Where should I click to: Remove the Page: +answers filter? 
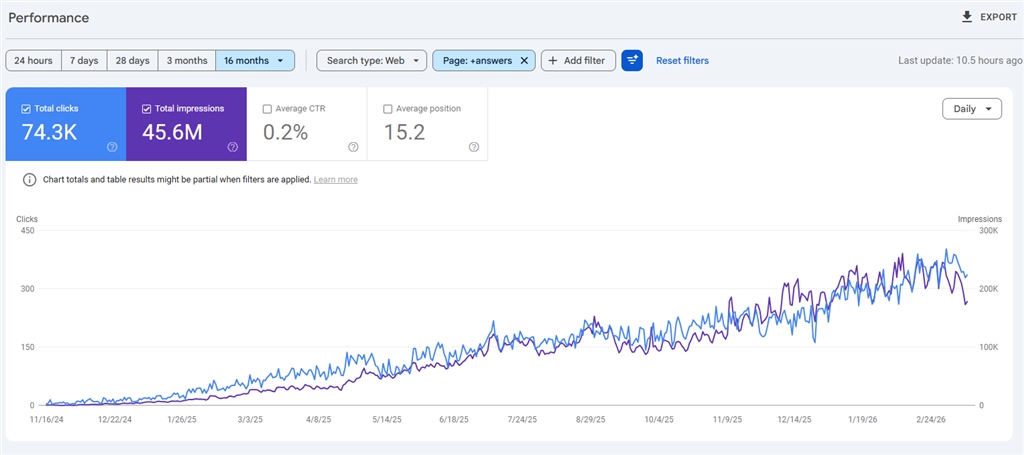524,61
